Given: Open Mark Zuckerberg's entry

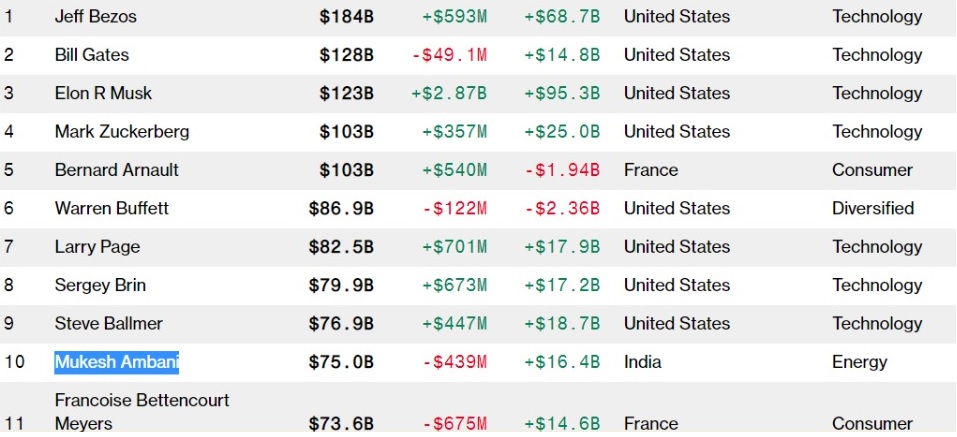Looking at the screenshot, I should pyautogui.click(x=122, y=132).
